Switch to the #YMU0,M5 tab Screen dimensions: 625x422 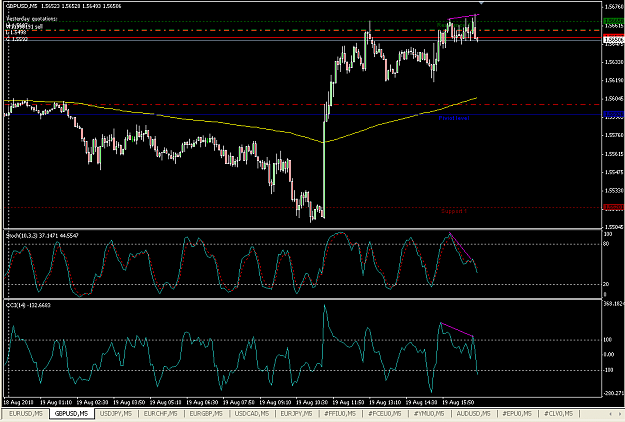(x=429, y=414)
